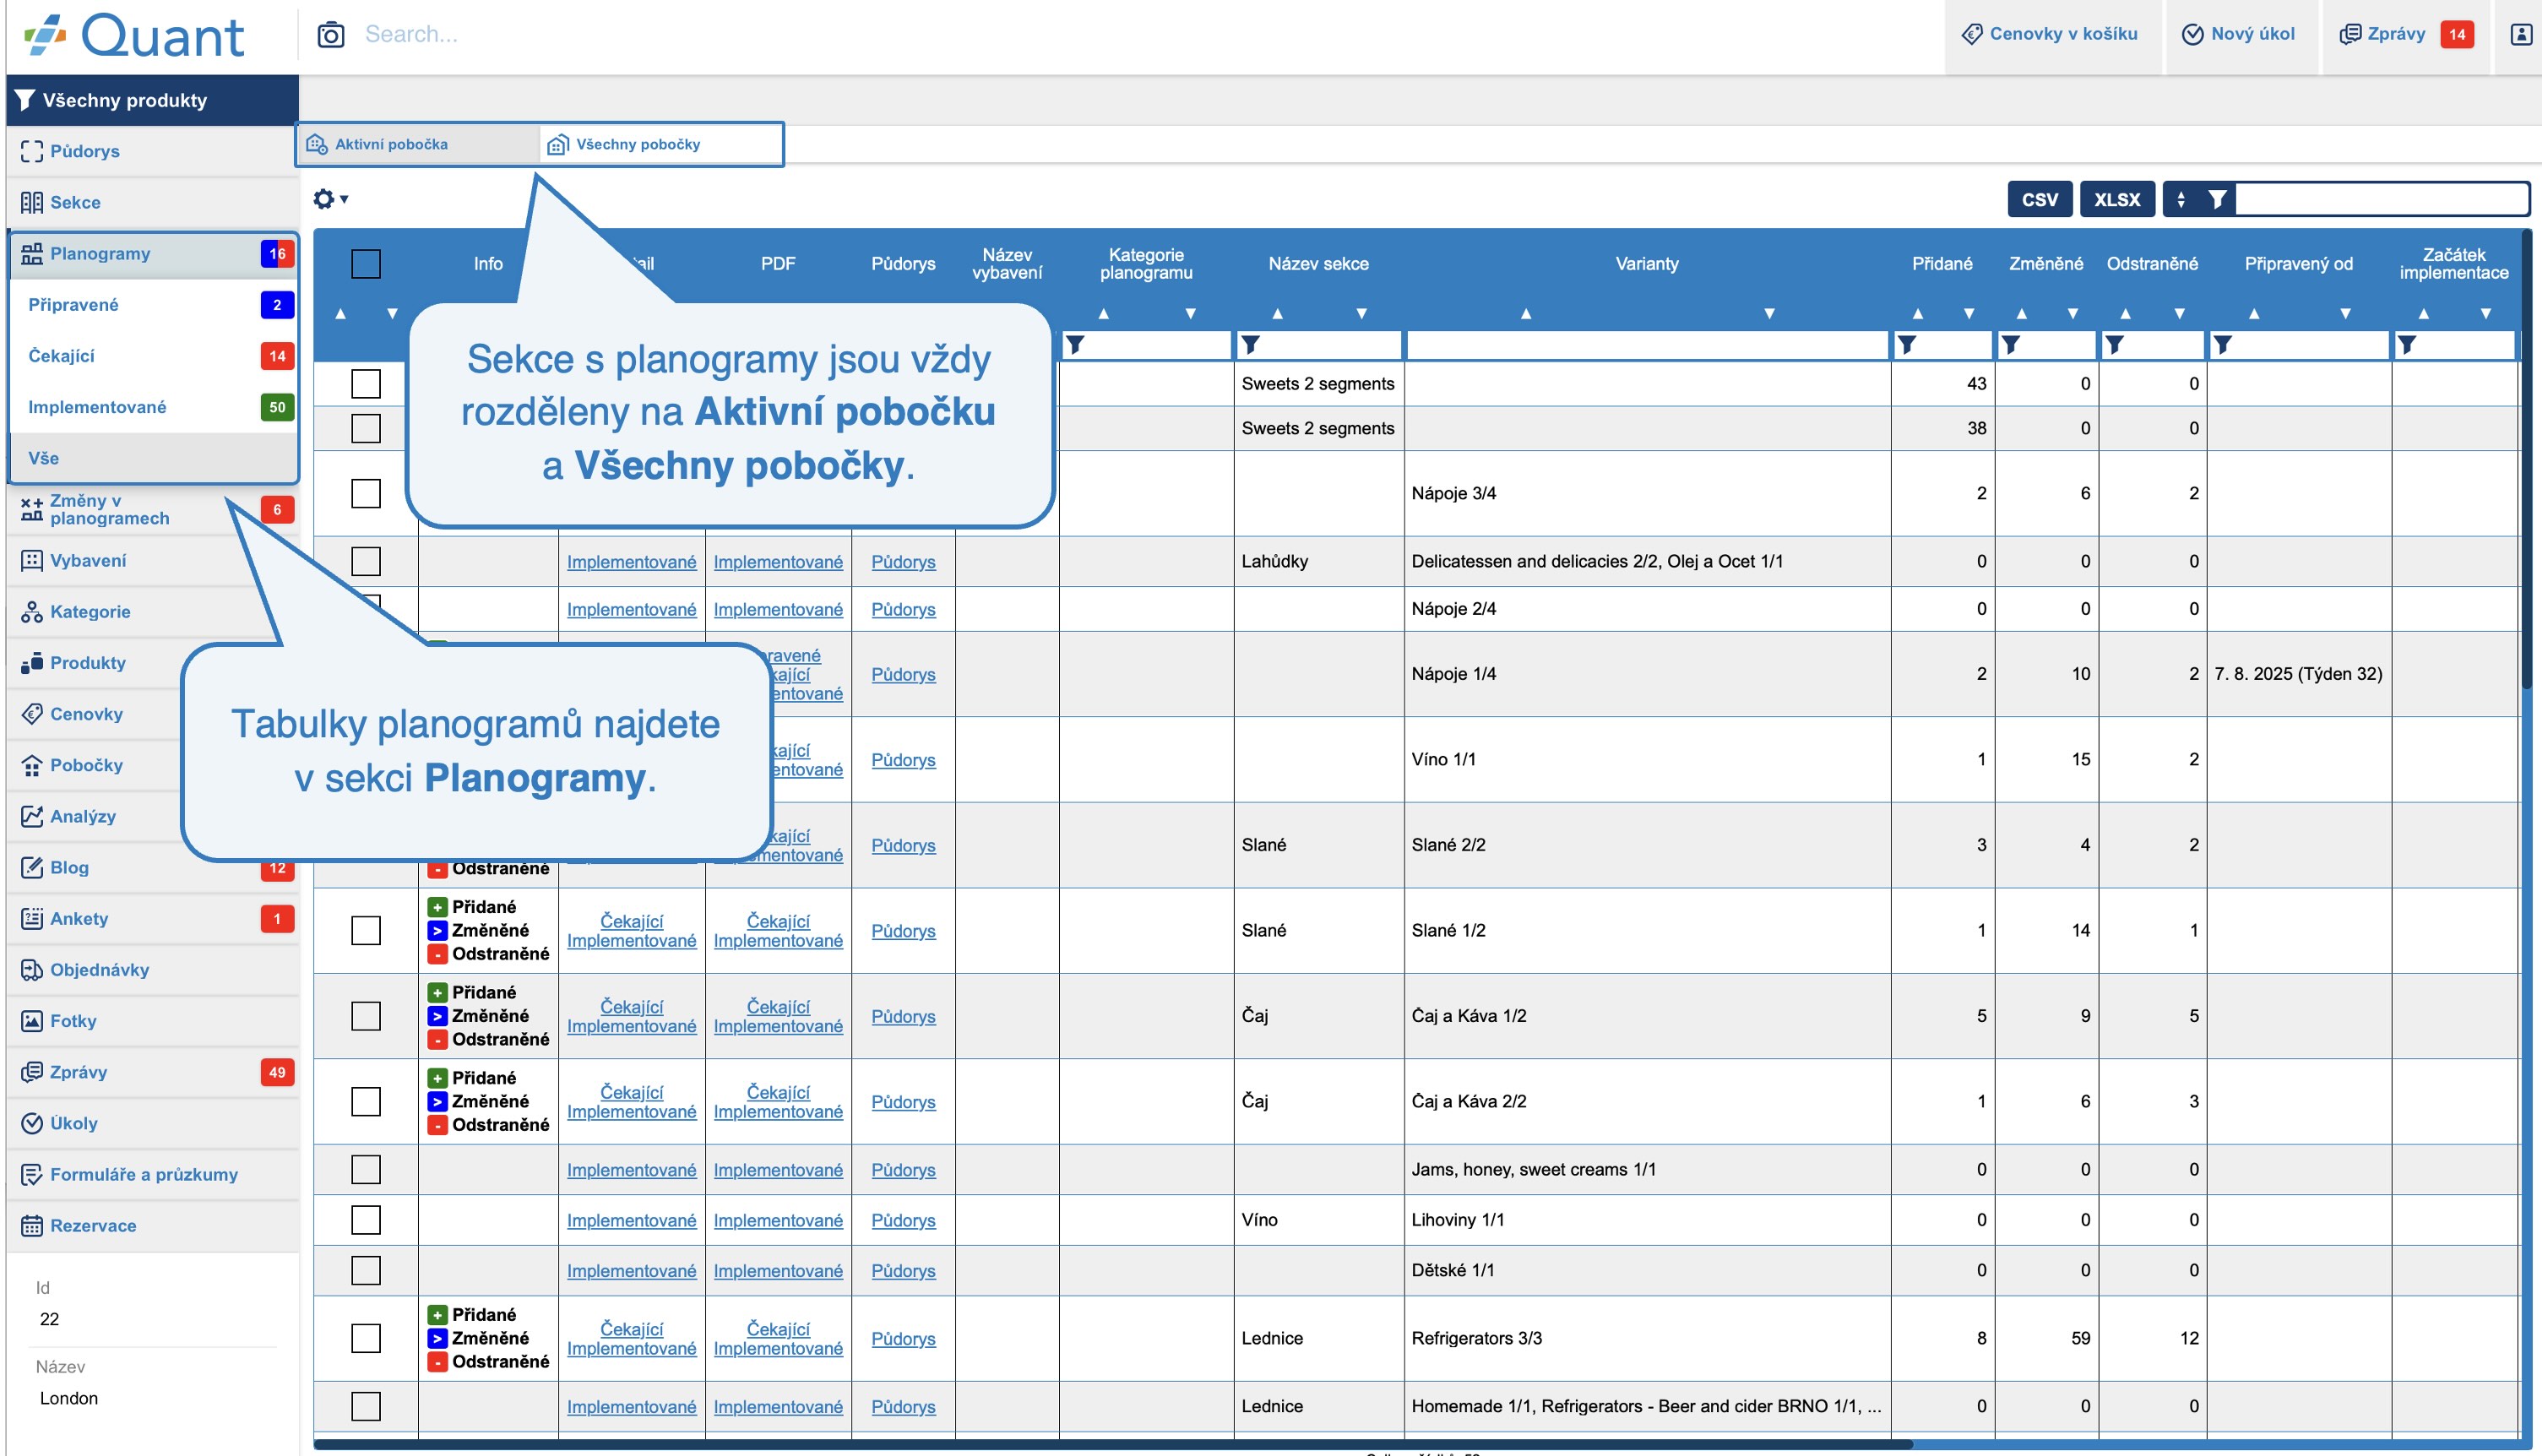This screenshot has width=2542, height=1456.
Task: Sort Odstraněné column ascending
Action: point(2125,314)
